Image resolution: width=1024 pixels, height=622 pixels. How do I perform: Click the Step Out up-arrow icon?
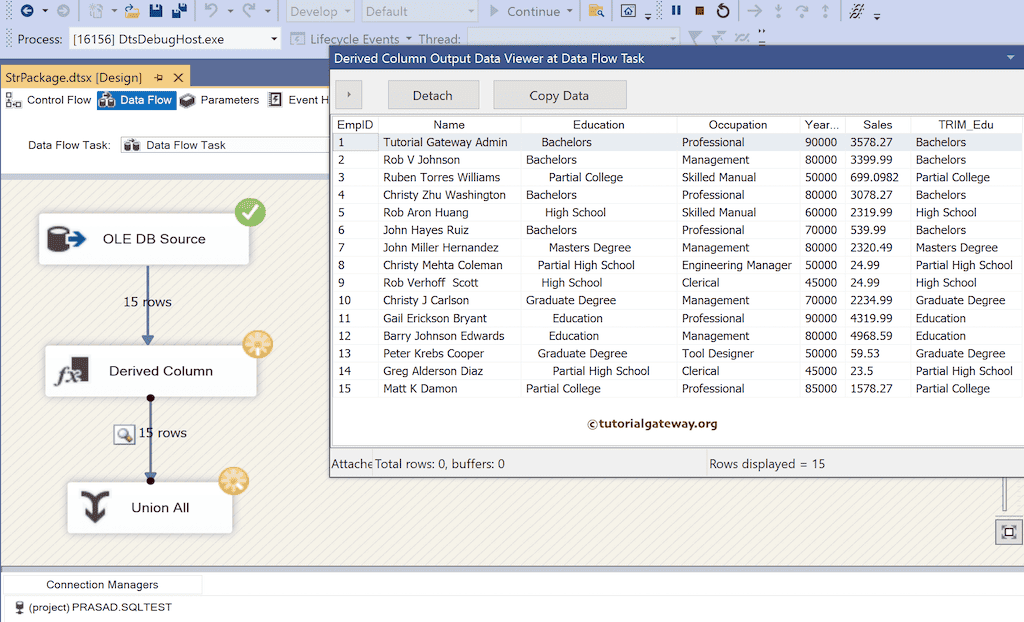[825, 11]
